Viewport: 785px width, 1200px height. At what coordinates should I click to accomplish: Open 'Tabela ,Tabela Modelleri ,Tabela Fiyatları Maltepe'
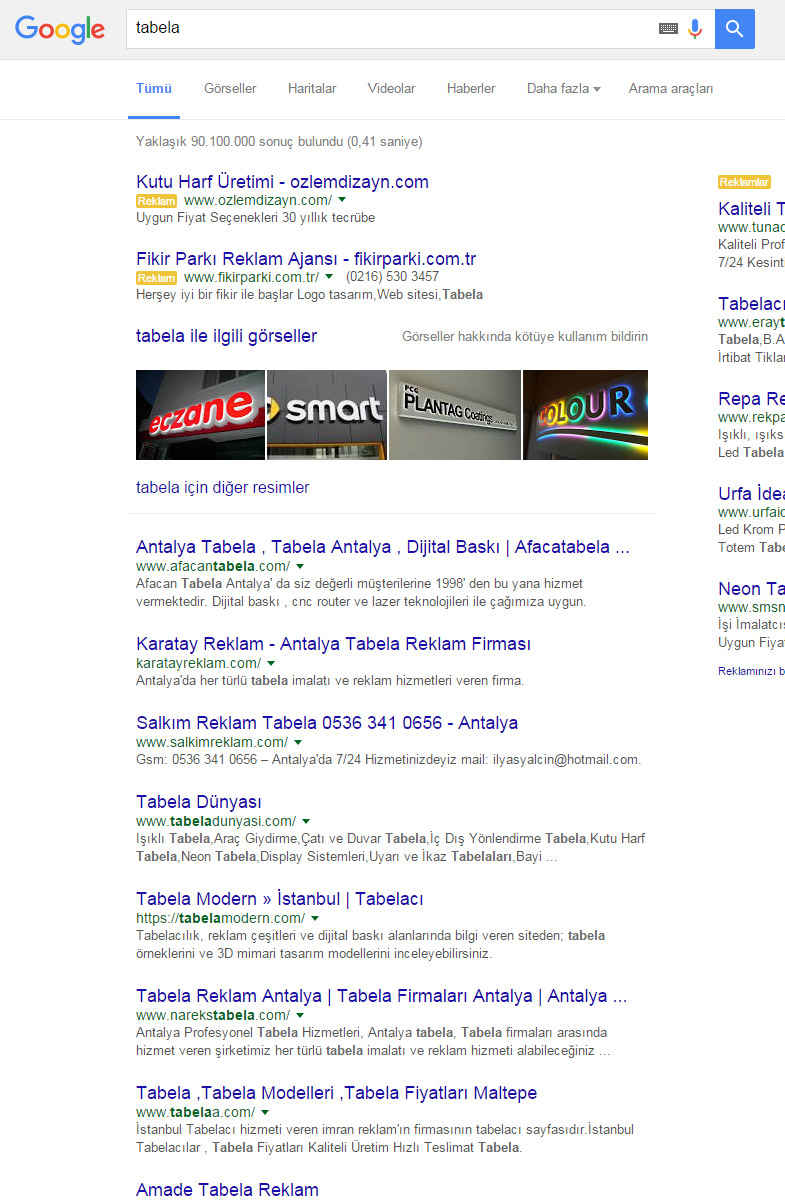click(336, 1093)
